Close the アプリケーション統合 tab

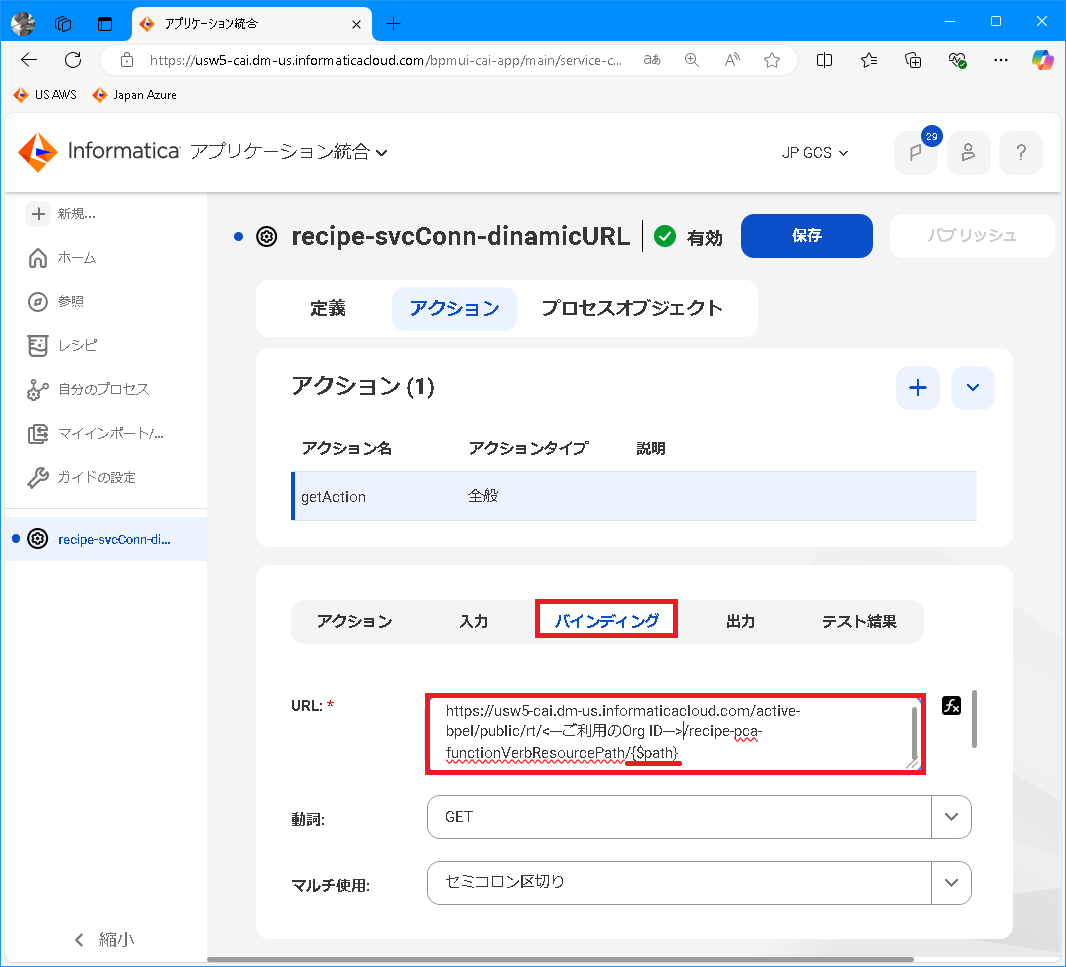[356, 24]
